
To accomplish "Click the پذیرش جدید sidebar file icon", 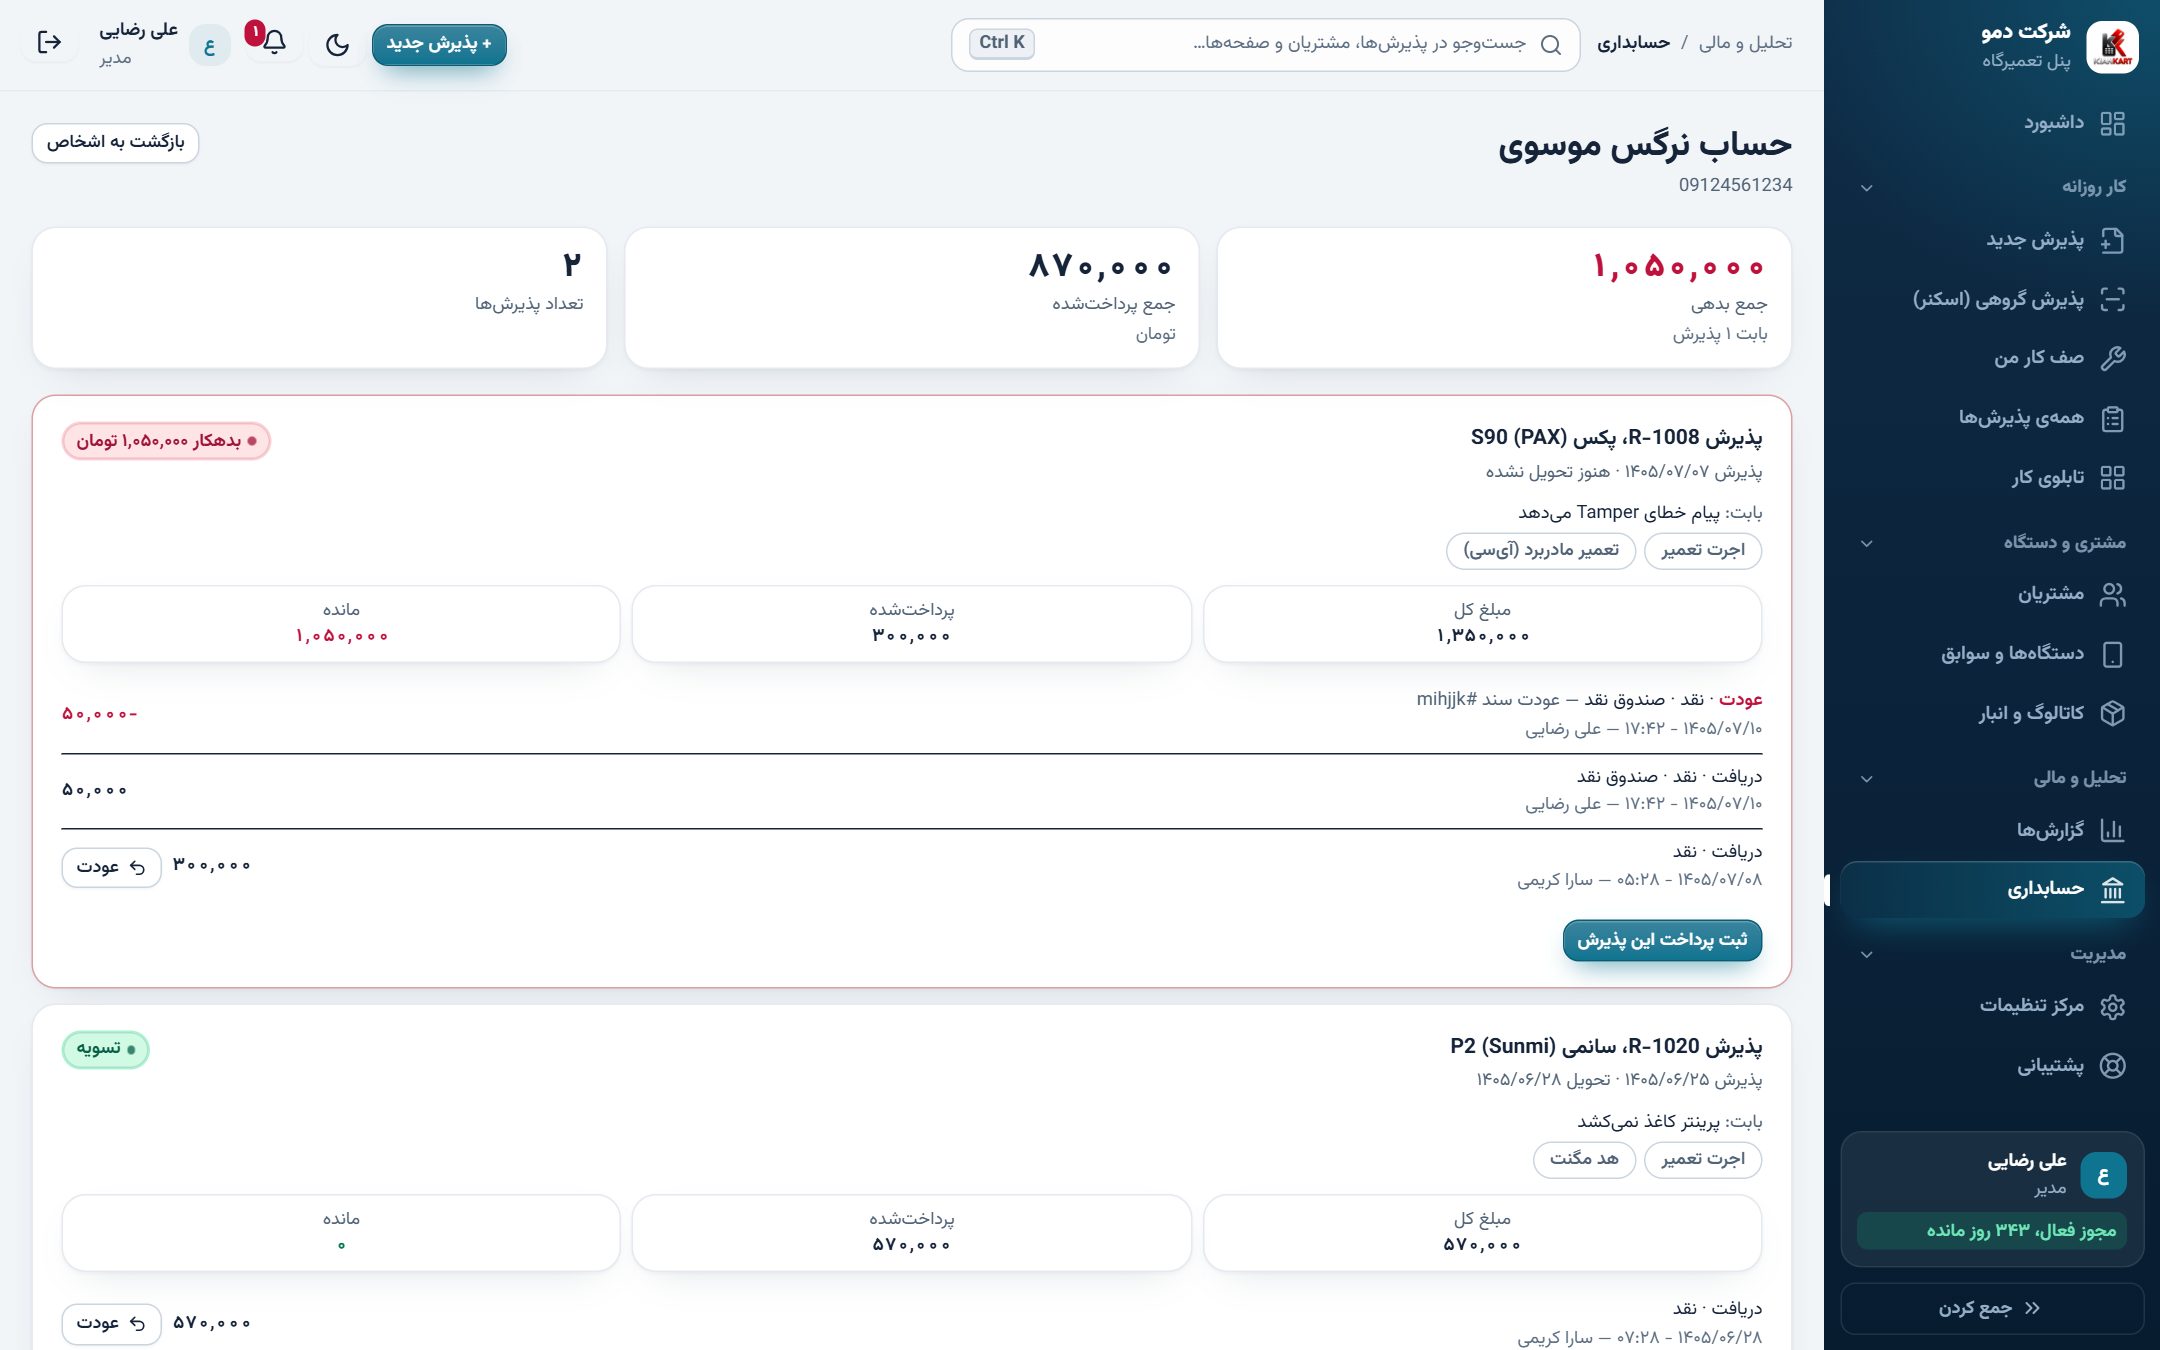I will coord(2112,240).
